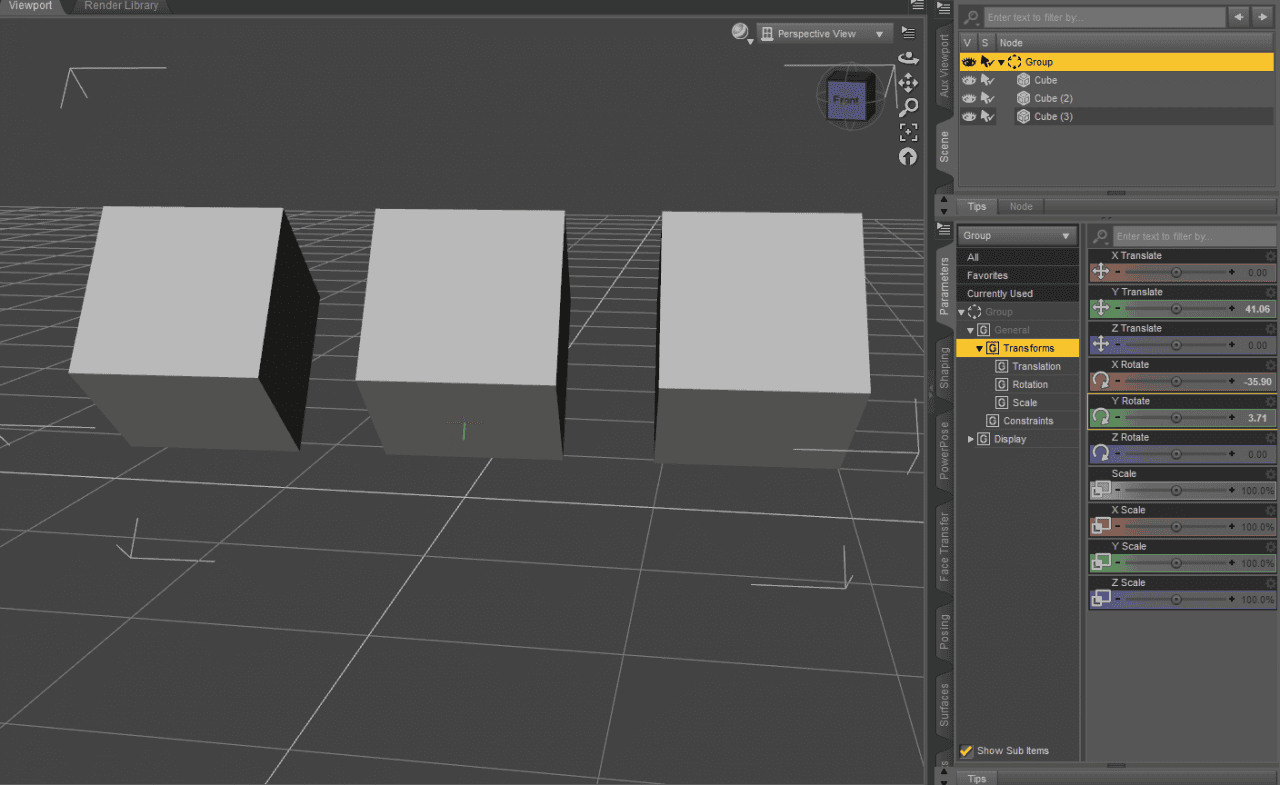
Task: Click the draw style sphere icon above viewport
Action: coord(738,33)
